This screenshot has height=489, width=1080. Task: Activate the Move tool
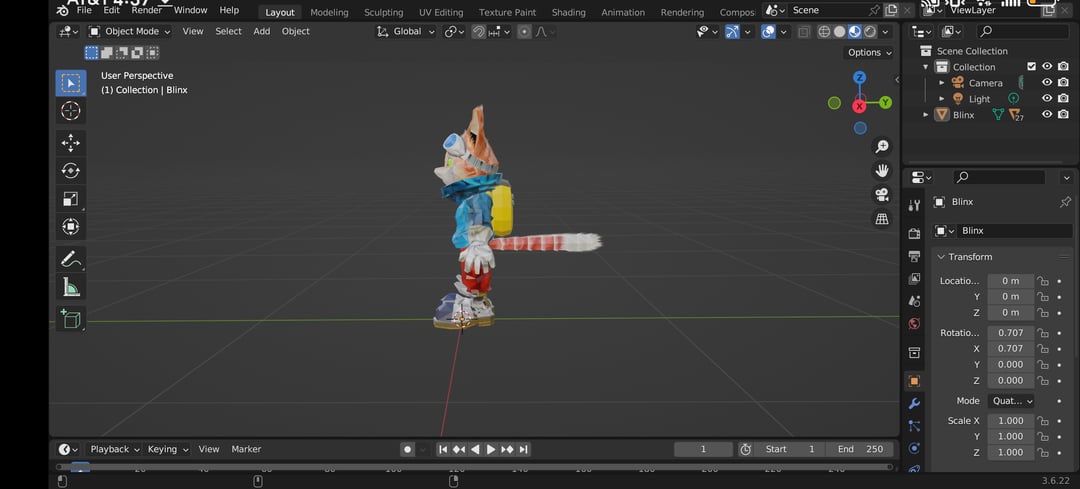tap(70, 143)
